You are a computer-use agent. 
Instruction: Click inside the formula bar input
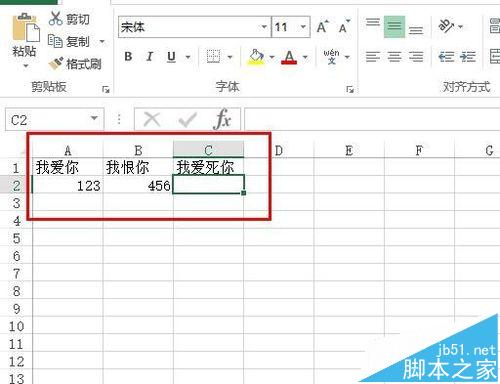pos(372,119)
